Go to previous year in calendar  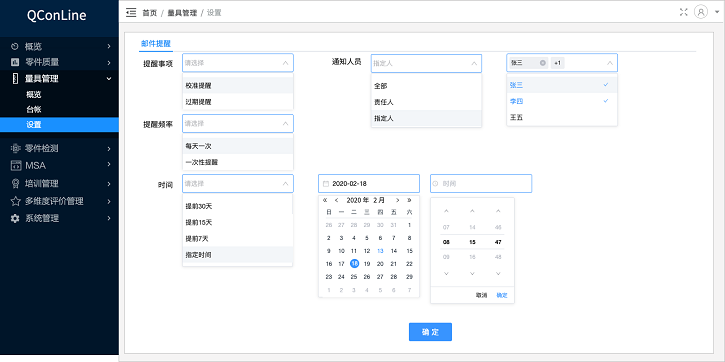325,200
